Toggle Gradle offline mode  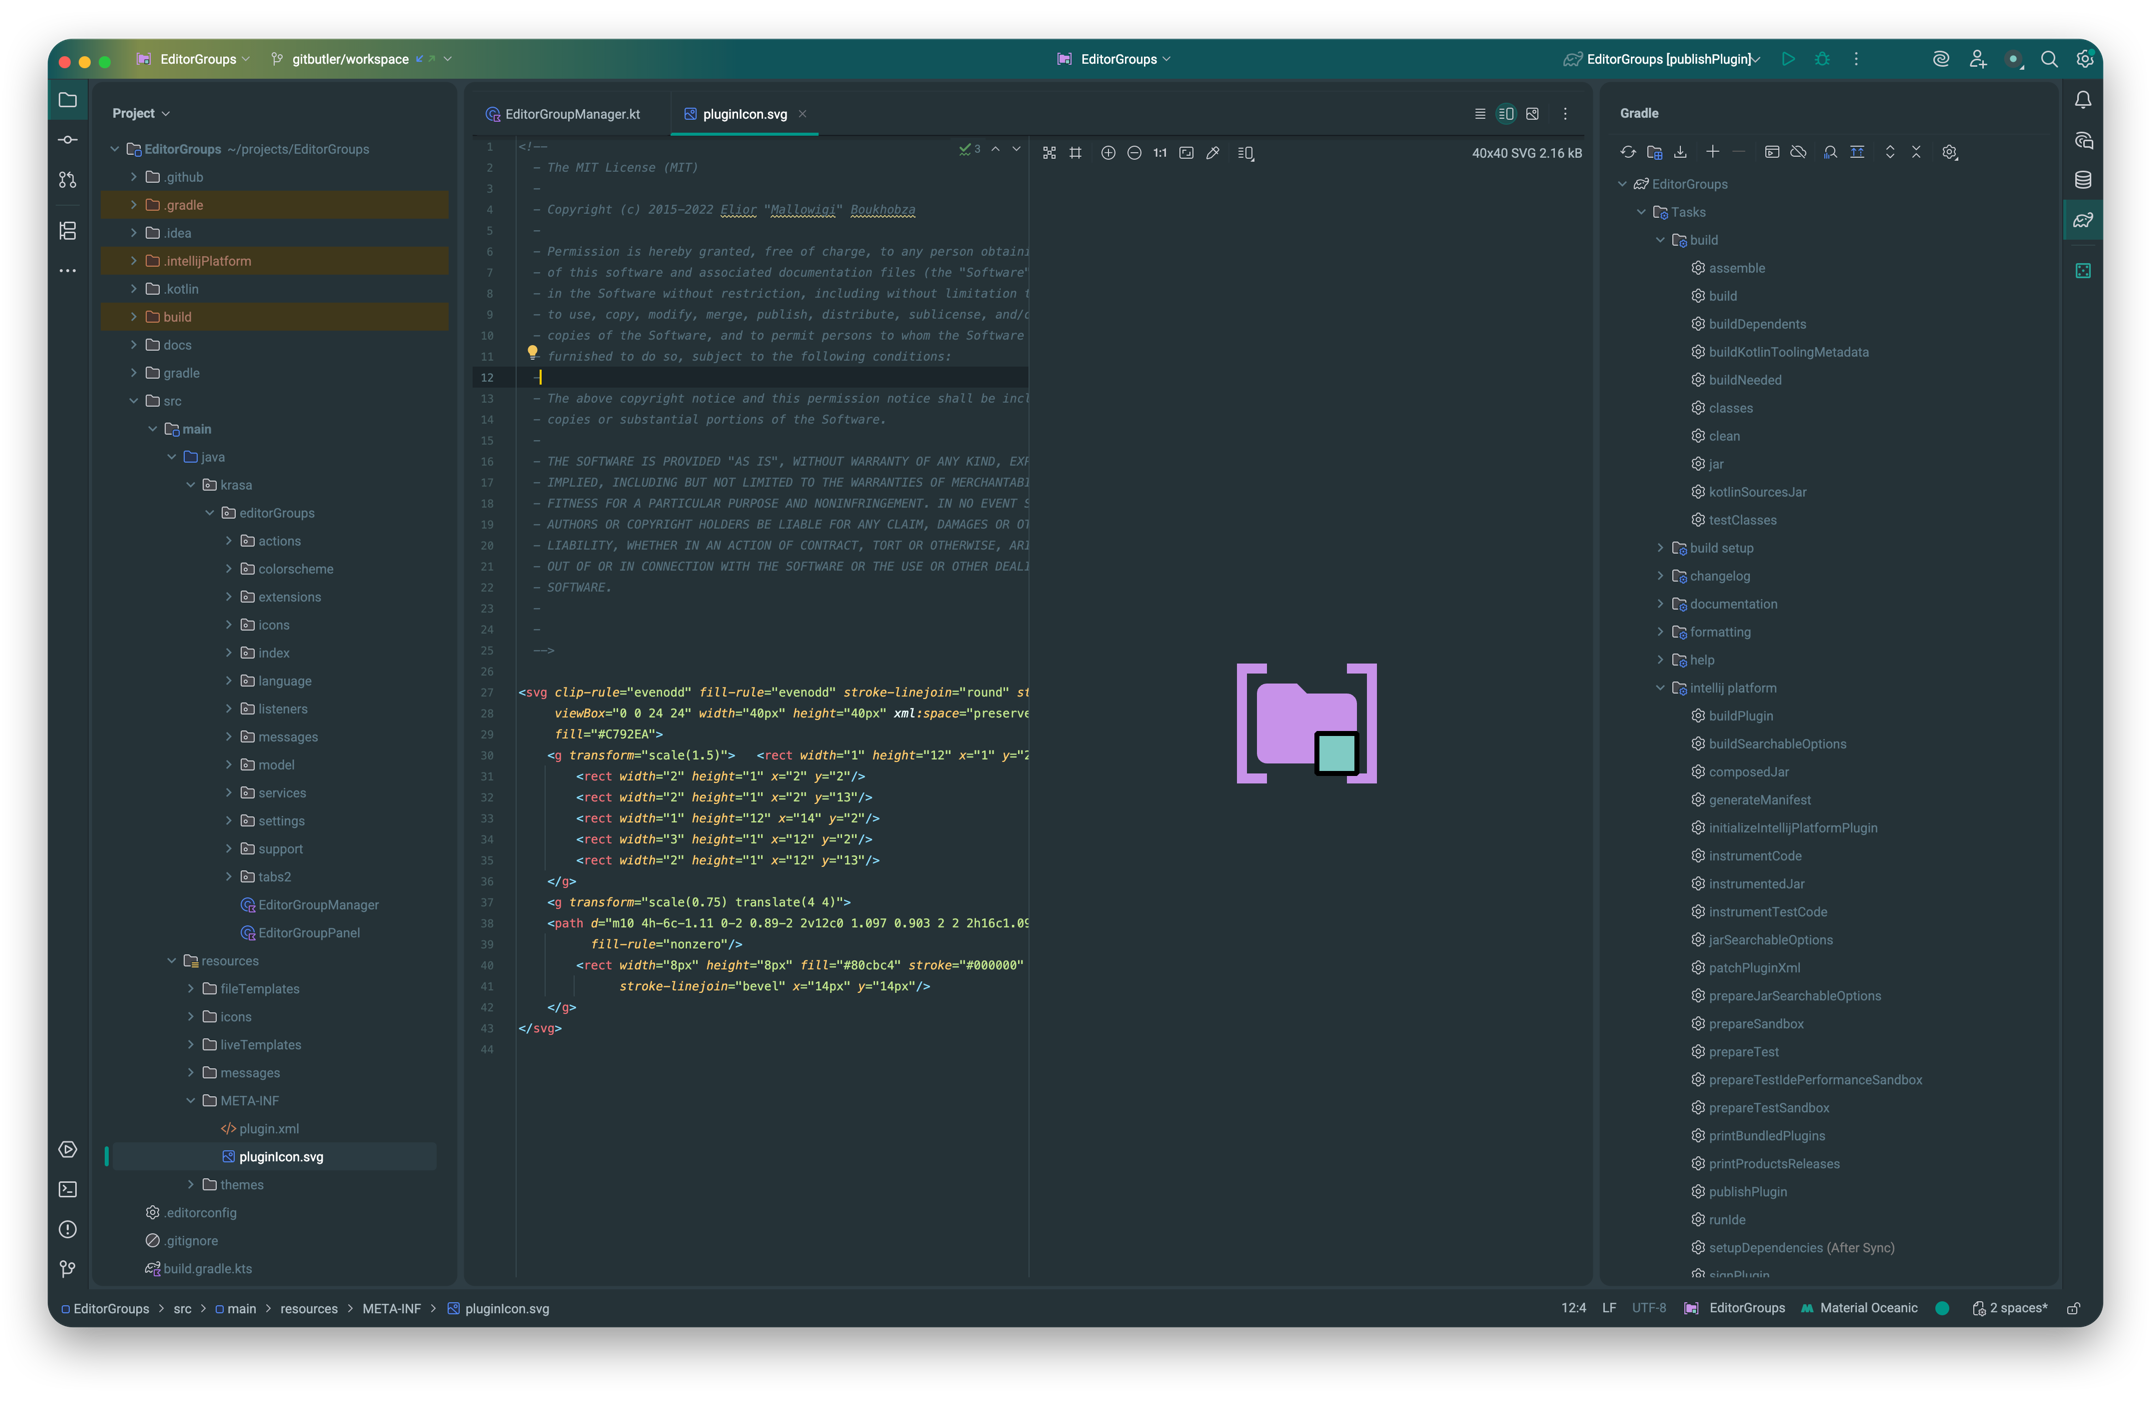coord(1799,152)
